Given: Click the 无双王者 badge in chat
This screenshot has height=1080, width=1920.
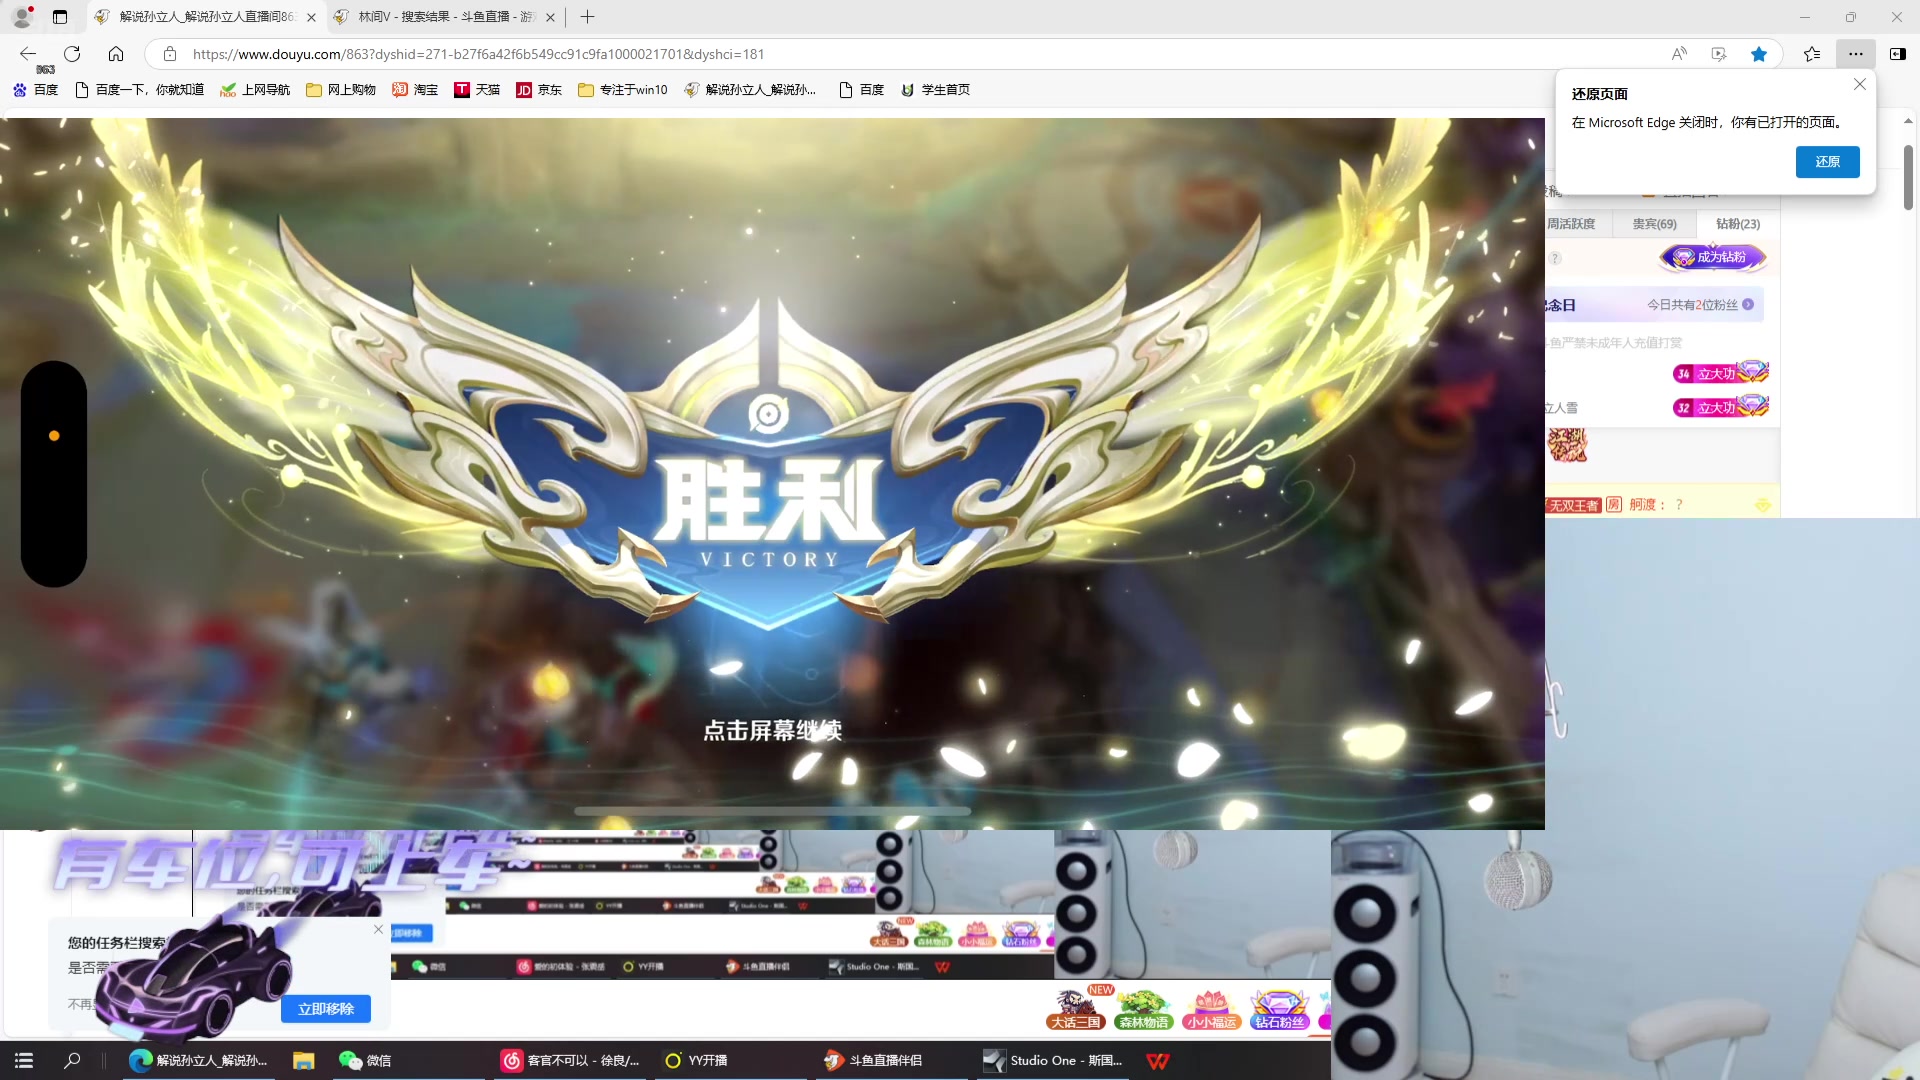Looking at the screenshot, I should point(1574,505).
